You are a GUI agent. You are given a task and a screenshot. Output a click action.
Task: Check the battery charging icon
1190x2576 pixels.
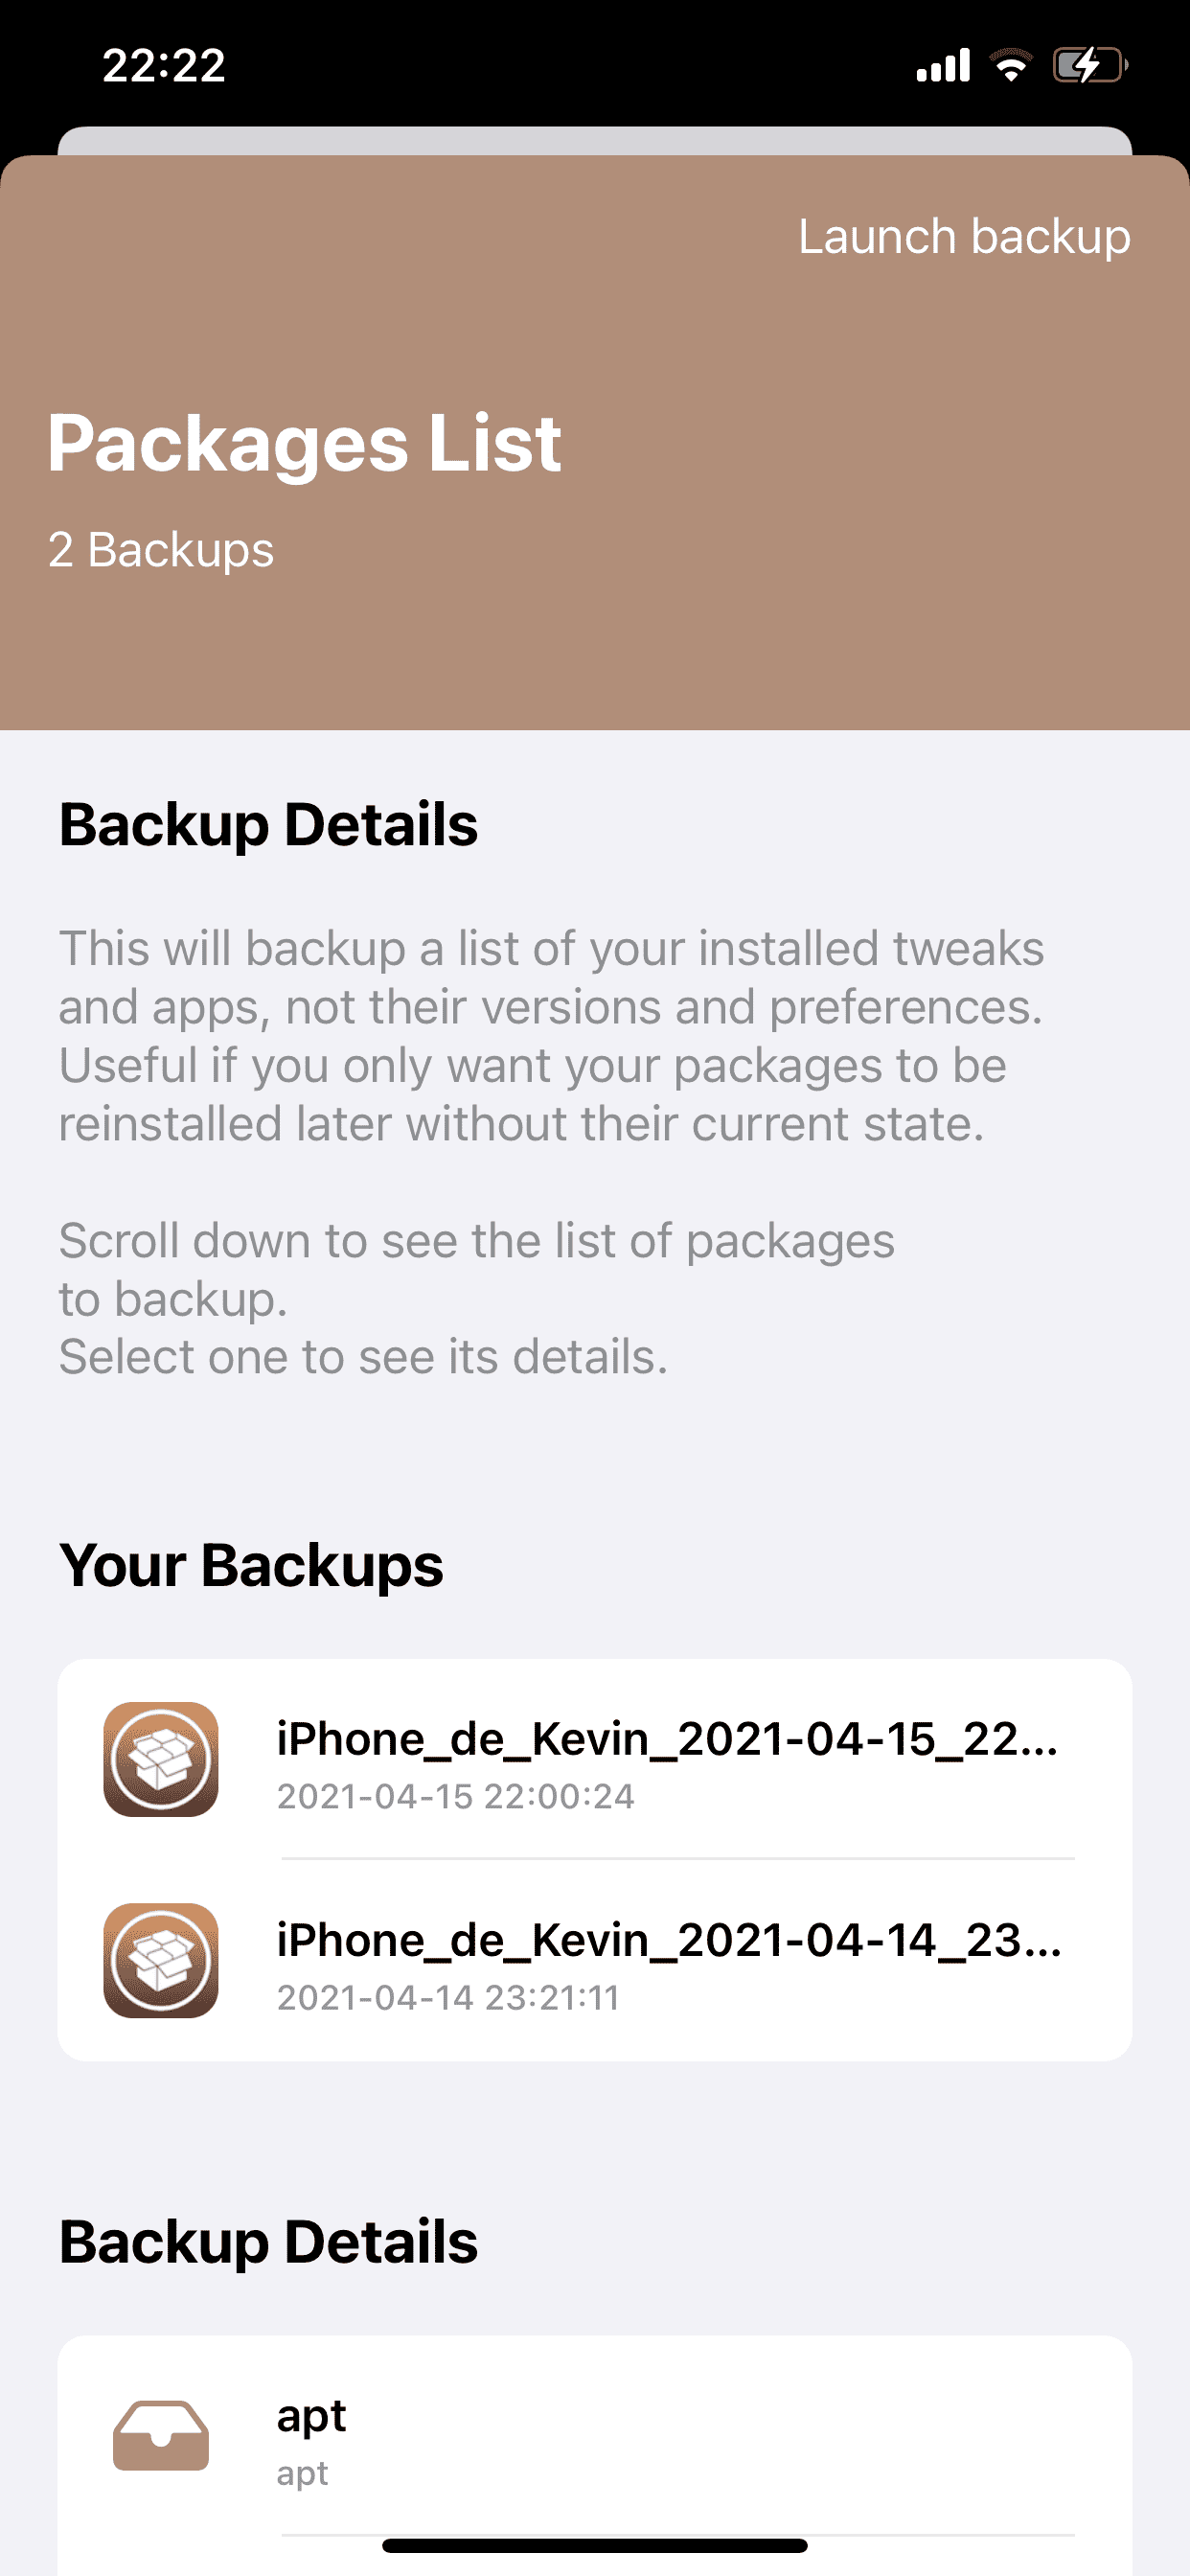click(x=1090, y=66)
